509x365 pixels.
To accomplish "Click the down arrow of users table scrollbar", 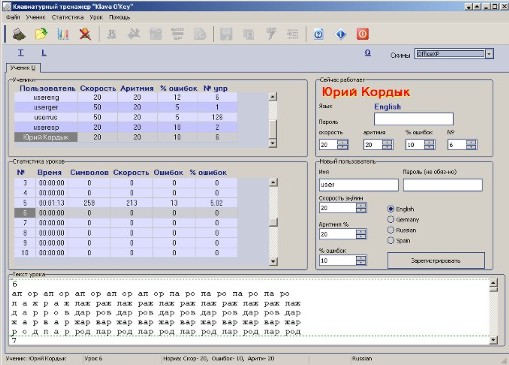I will [273, 143].
